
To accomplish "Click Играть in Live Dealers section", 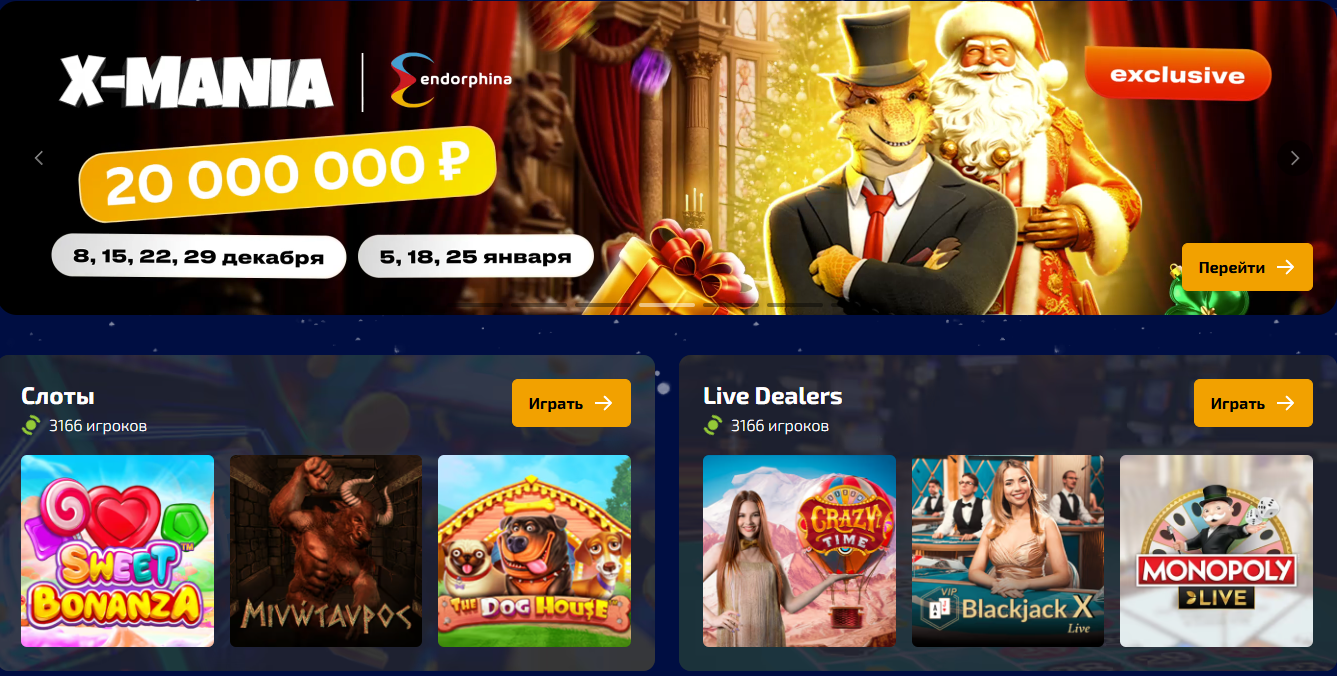I will [1253, 403].
